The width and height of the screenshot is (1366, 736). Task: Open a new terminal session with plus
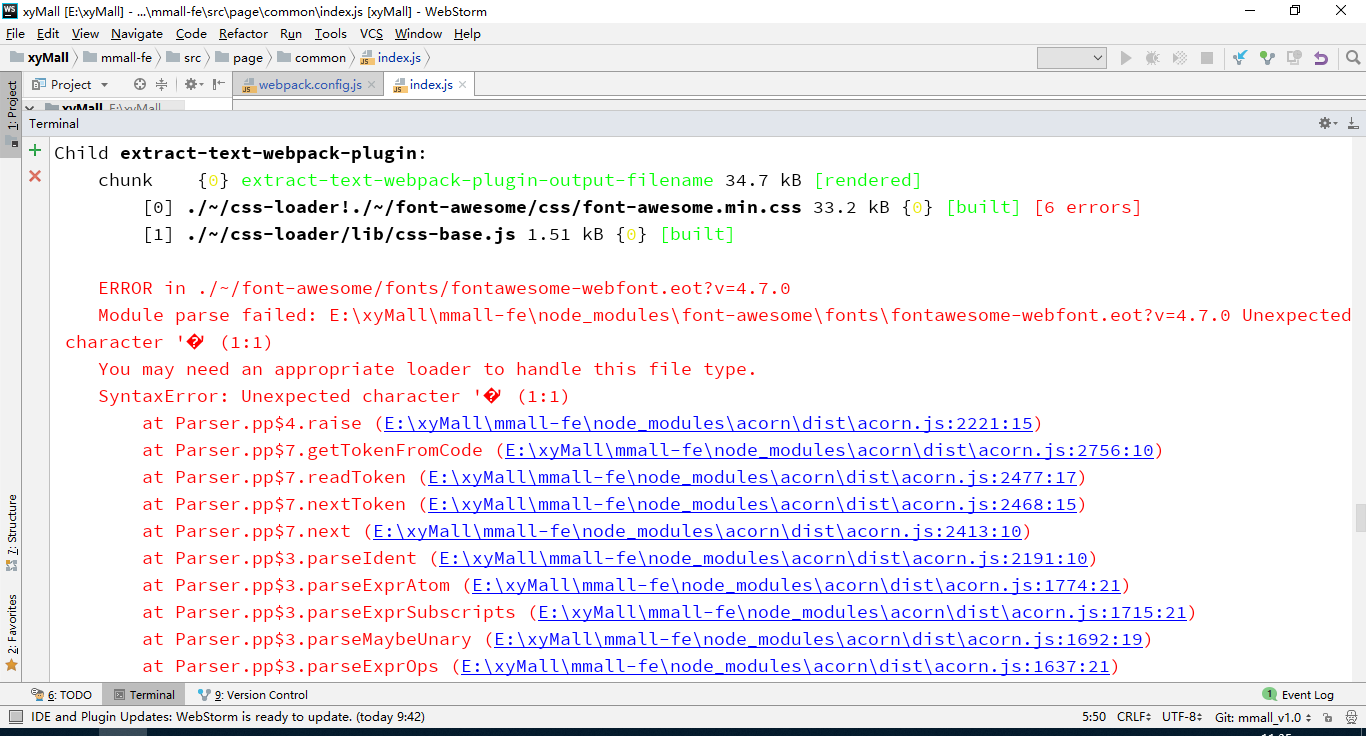pyautogui.click(x=35, y=151)
